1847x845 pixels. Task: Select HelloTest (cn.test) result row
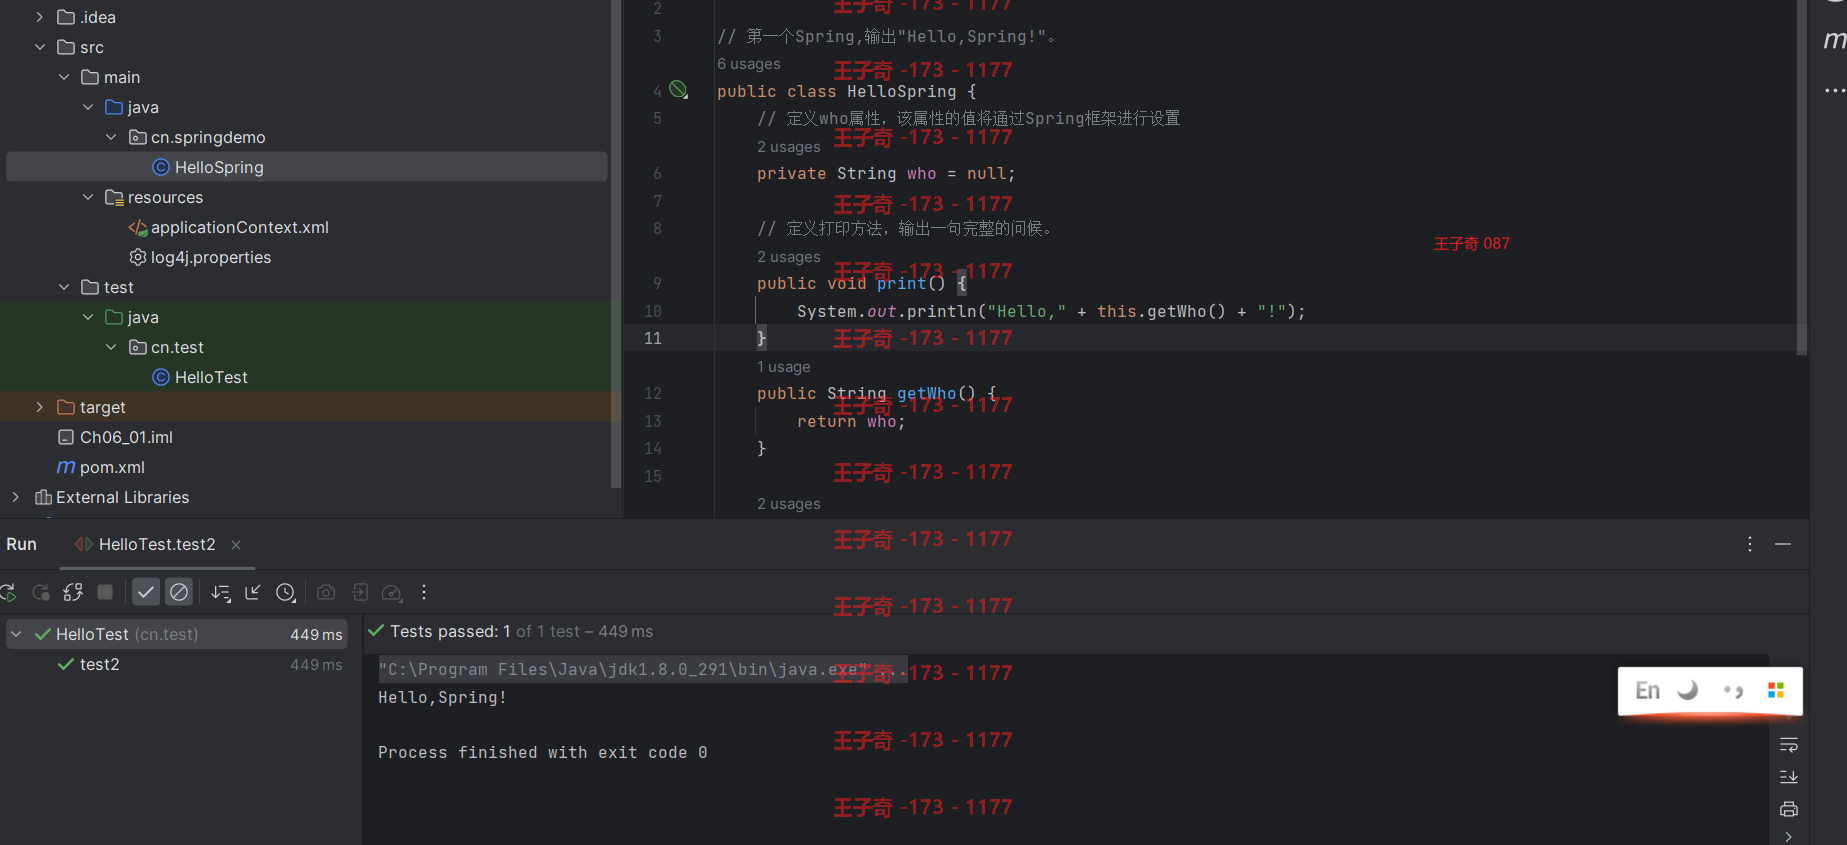[177, 634]
